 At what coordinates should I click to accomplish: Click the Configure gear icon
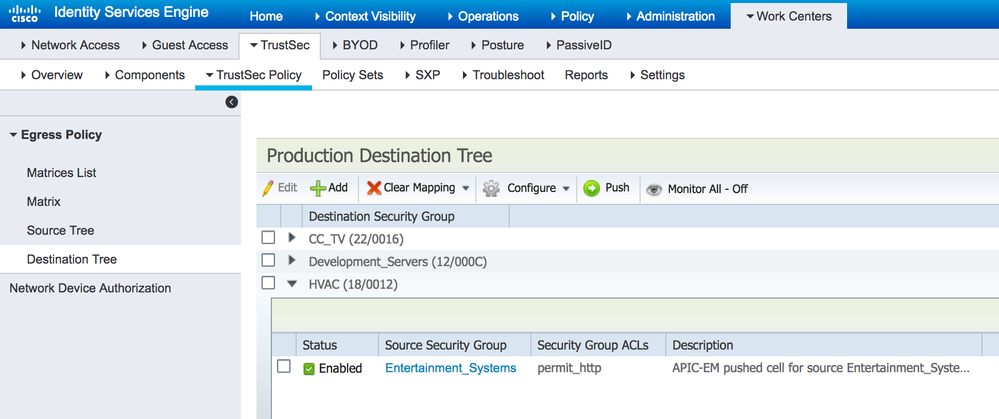coord(491,188)
